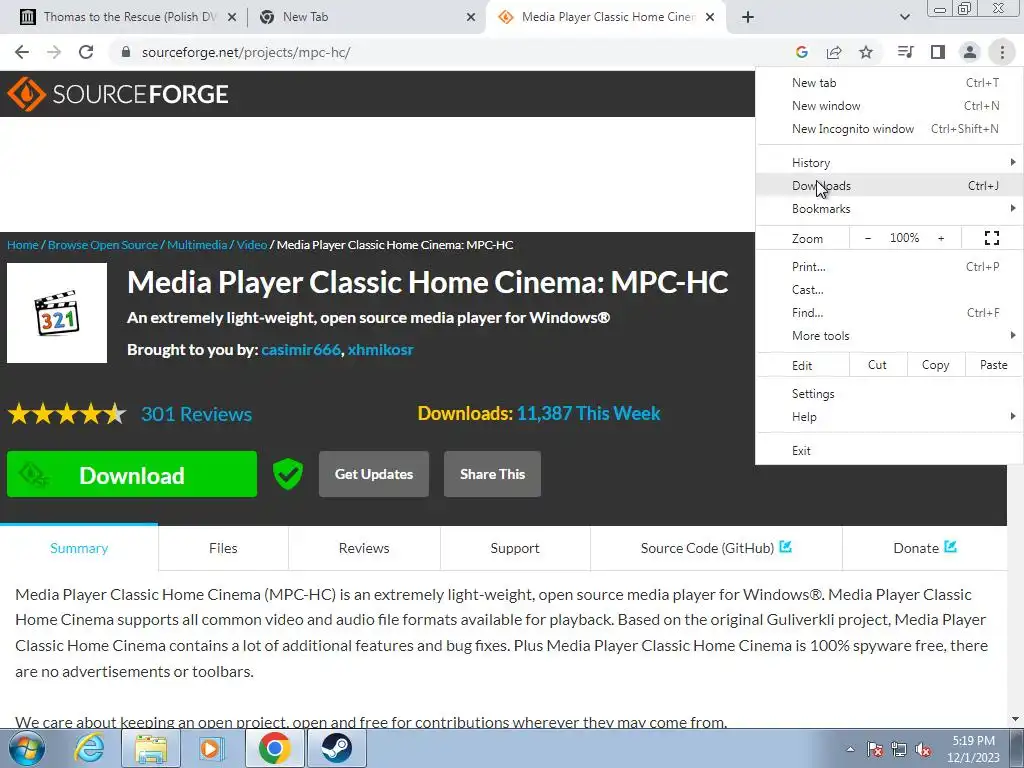Image resolution: width=1024 pixels, height=768 pixels.
Task: Open the casimir666 author link
Action: click(301, 349)
